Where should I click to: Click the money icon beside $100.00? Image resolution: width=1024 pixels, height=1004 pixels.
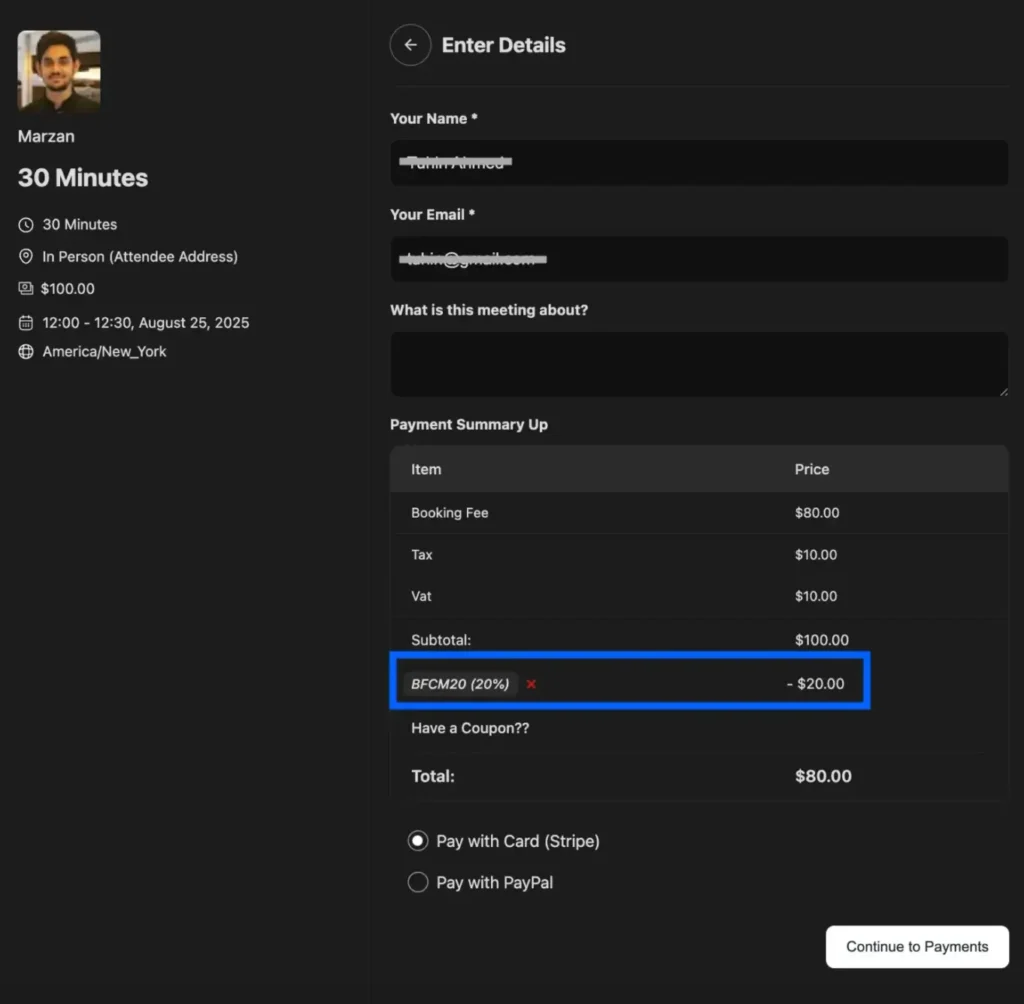pyautogui.click(x=26, y=289)
